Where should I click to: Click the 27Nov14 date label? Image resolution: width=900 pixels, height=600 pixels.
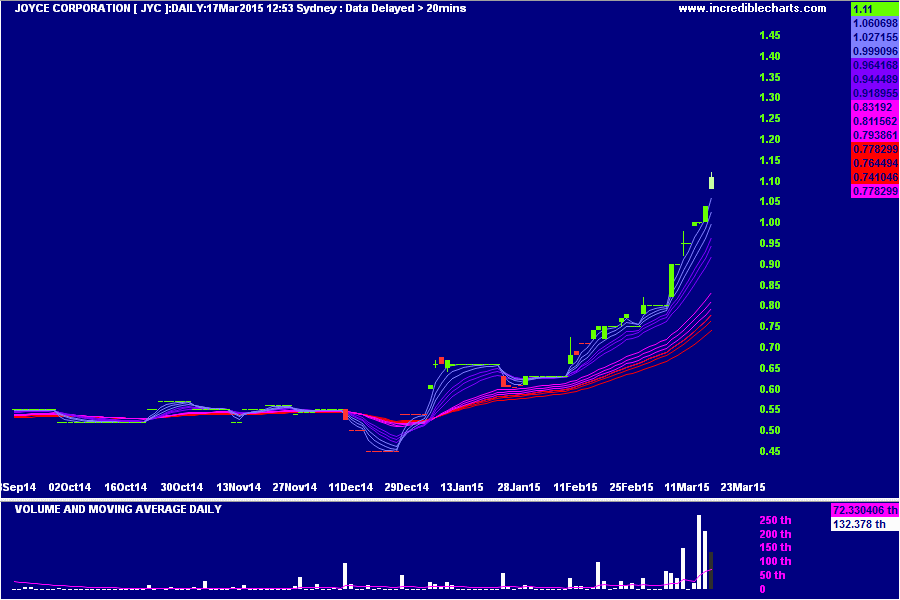click(294, 487)
